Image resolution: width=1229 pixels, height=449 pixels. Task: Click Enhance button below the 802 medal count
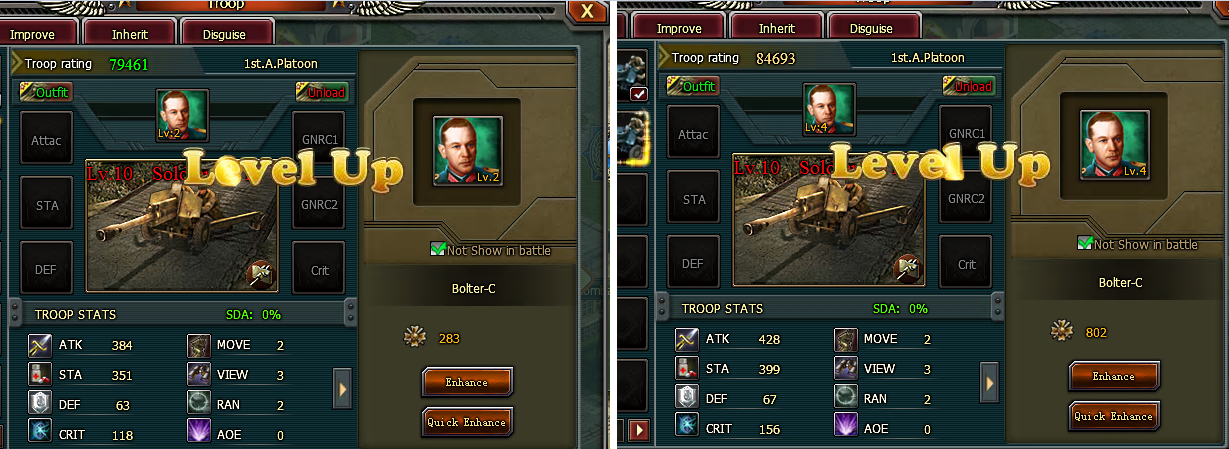pos(1114,376)
